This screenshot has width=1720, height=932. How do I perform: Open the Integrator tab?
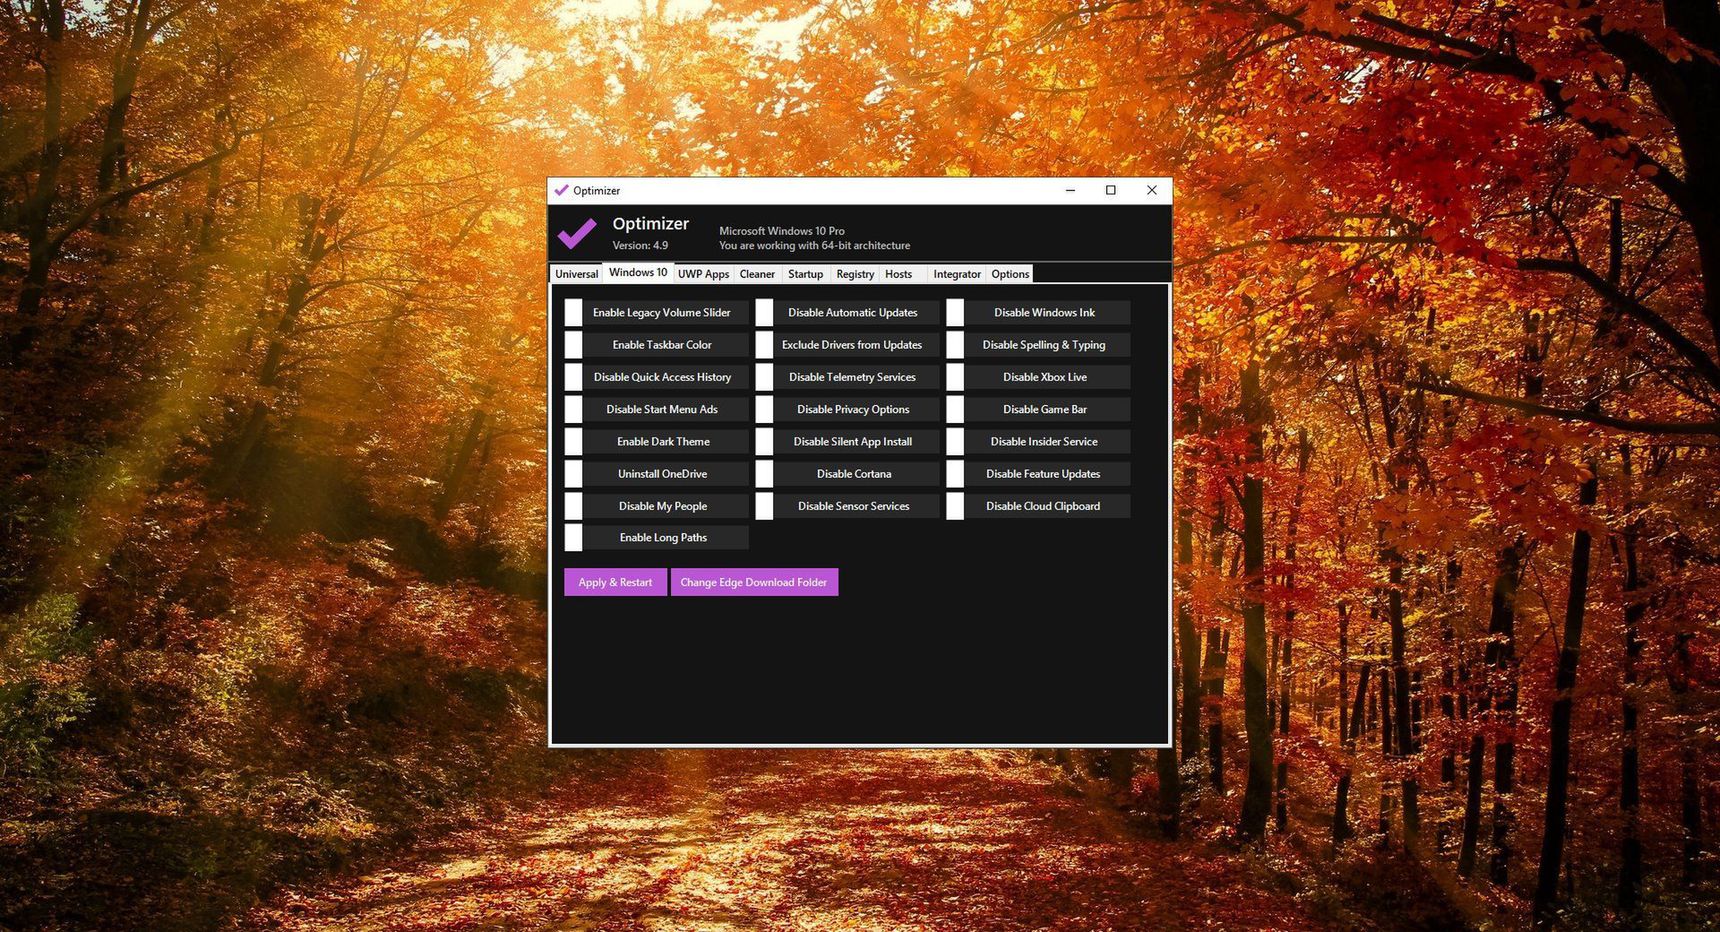tap(957, 274)
